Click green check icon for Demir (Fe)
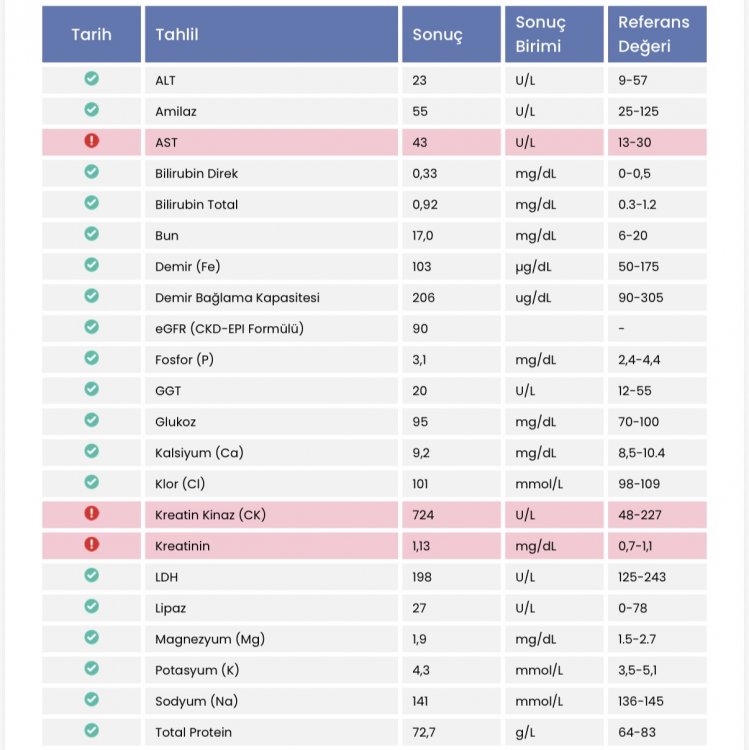Screen dimensions: 749x750 (91, 265)
